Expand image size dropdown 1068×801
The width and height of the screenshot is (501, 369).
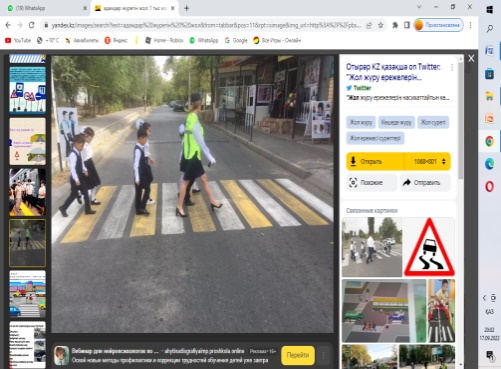coord(427,162)
